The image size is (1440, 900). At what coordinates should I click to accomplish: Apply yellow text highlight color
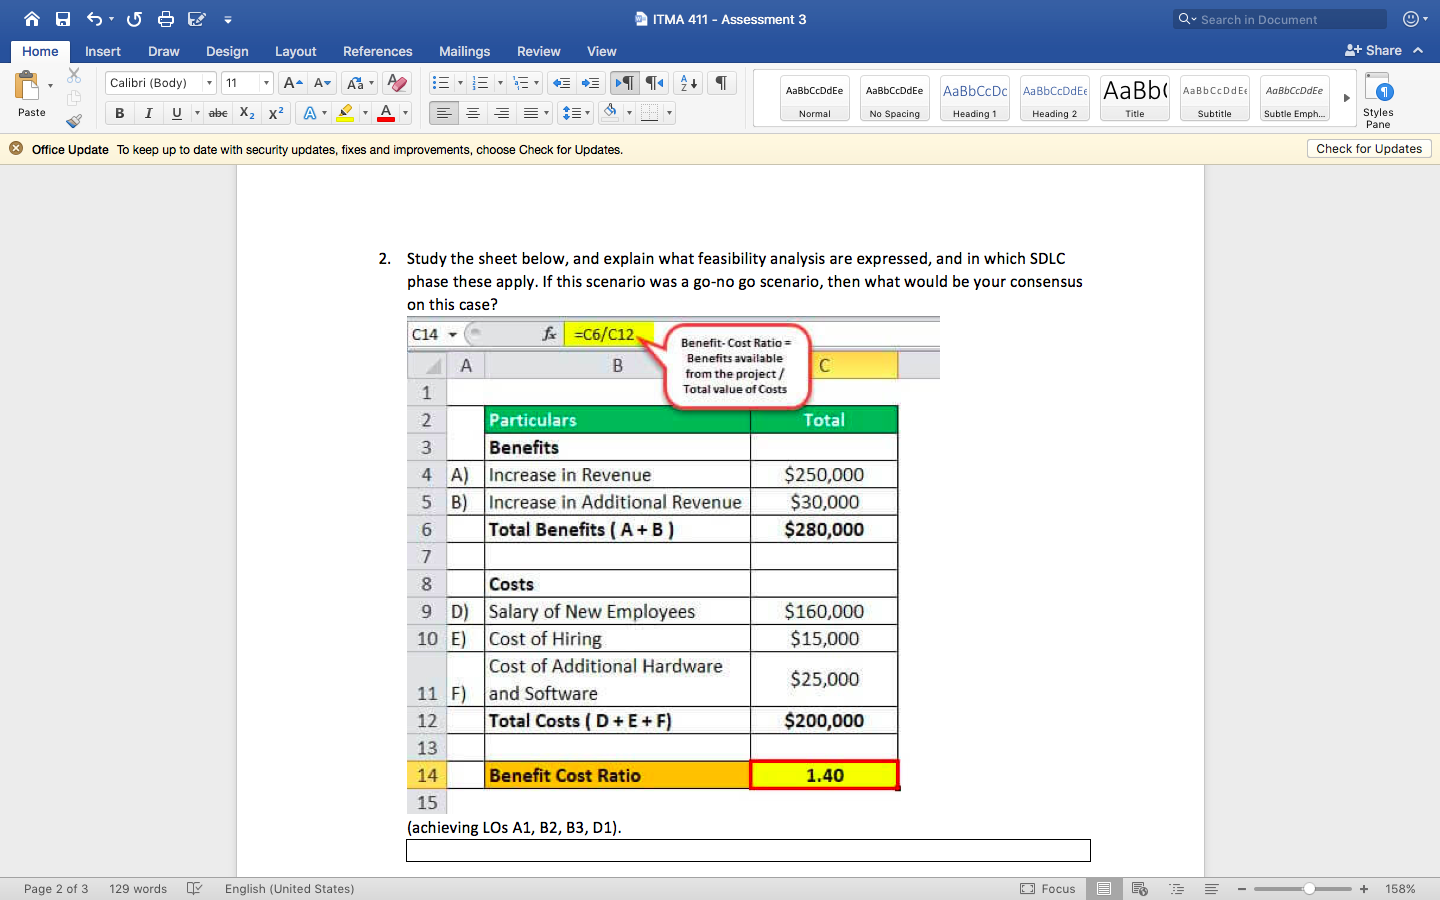pyautogui.click(x=345, y=113)
